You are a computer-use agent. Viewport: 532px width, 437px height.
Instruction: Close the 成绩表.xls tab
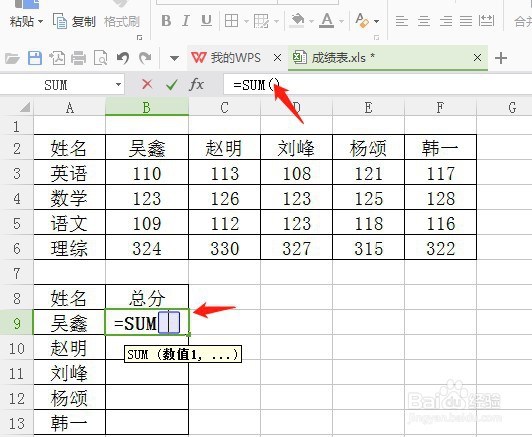[x=477, y=58]
